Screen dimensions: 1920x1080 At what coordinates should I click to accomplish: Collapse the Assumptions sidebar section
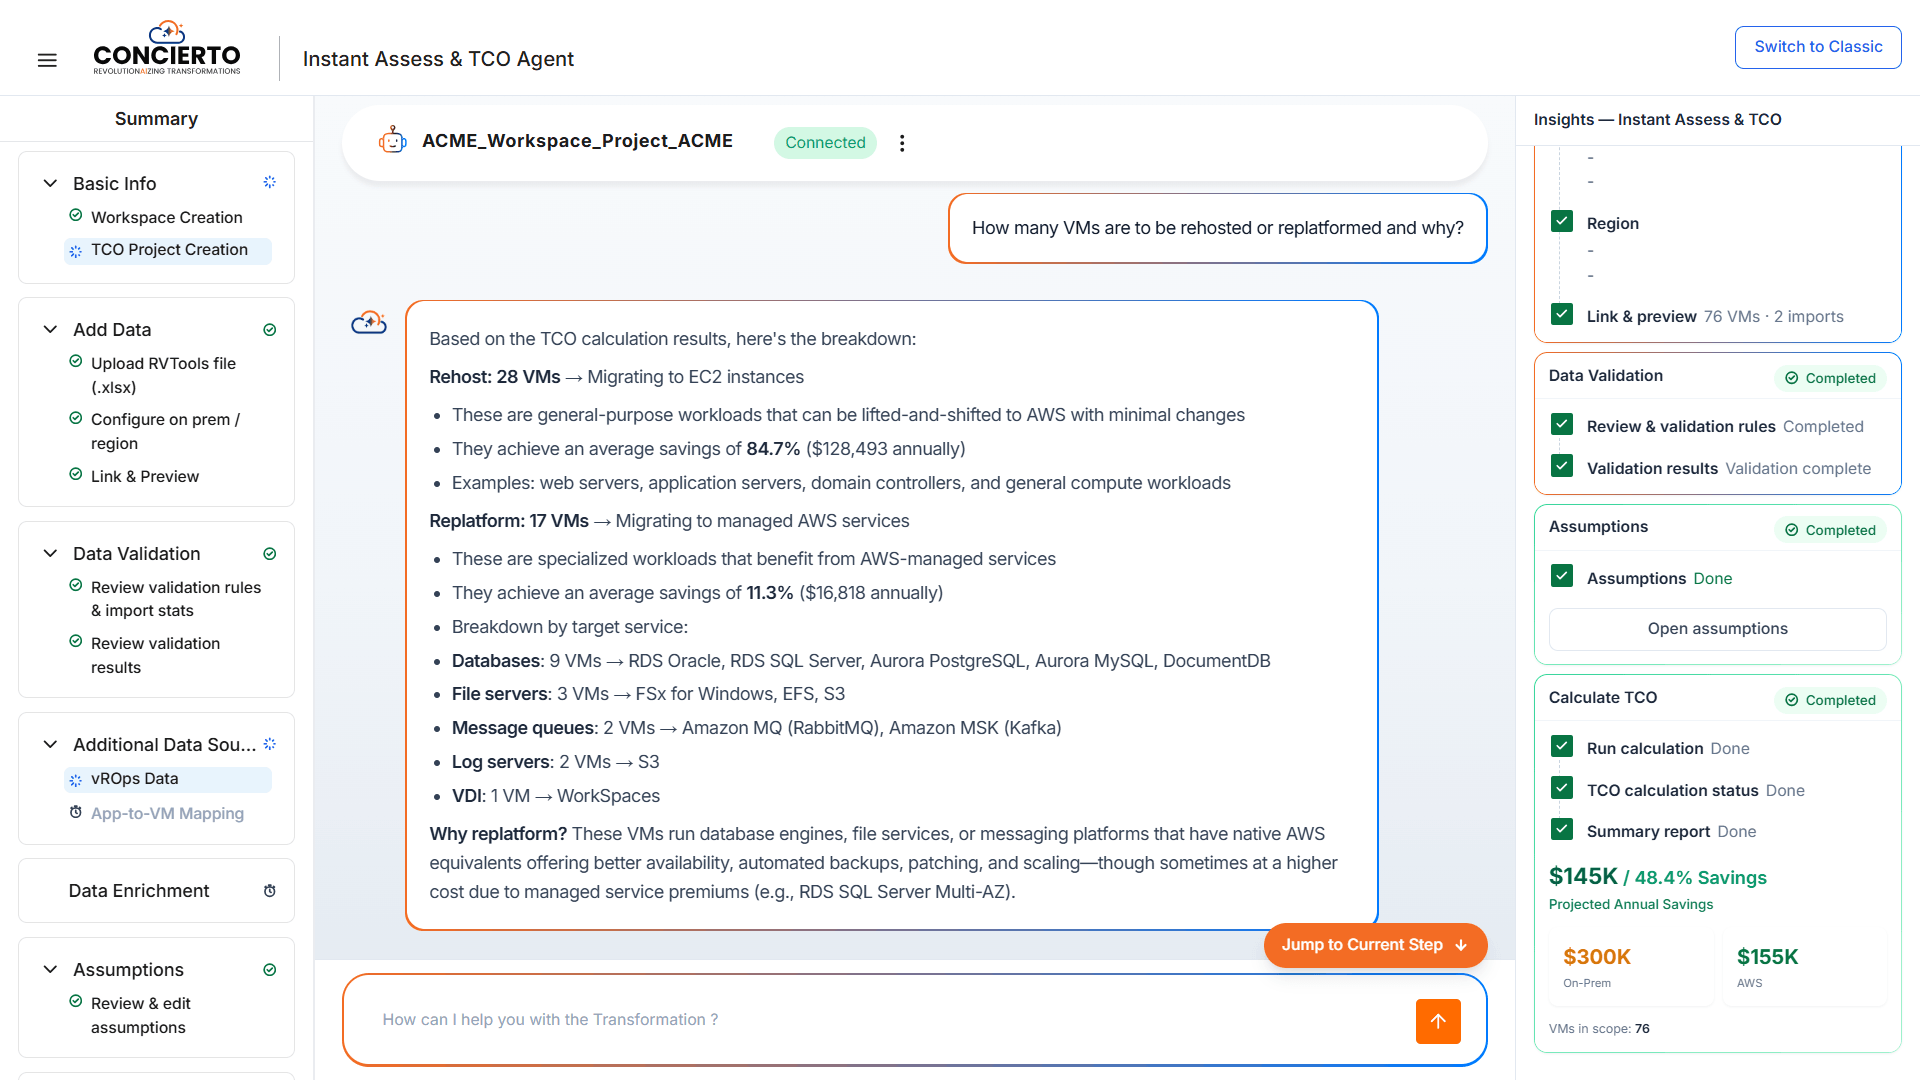[x=50, y=969]
